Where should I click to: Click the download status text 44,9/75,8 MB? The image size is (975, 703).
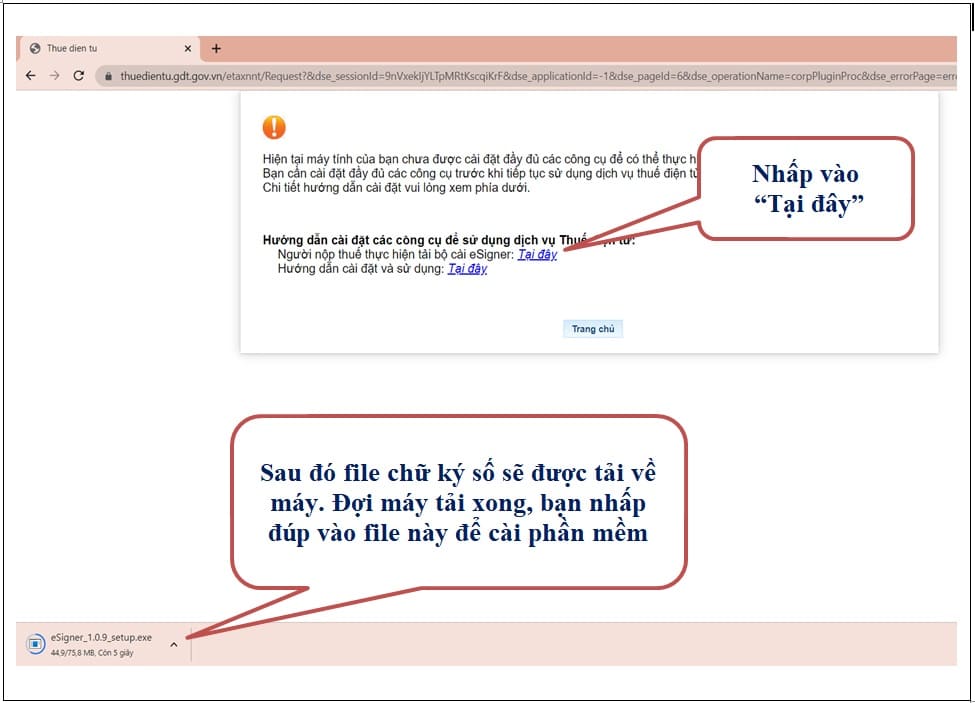92,653
